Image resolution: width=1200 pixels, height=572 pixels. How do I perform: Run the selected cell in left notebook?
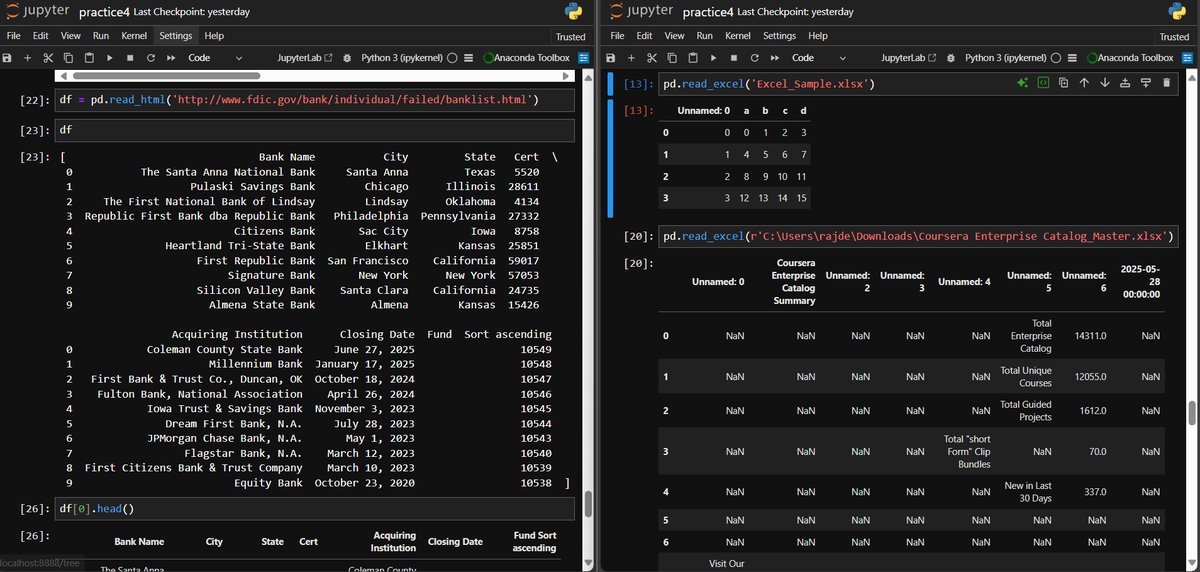(110, 58)
